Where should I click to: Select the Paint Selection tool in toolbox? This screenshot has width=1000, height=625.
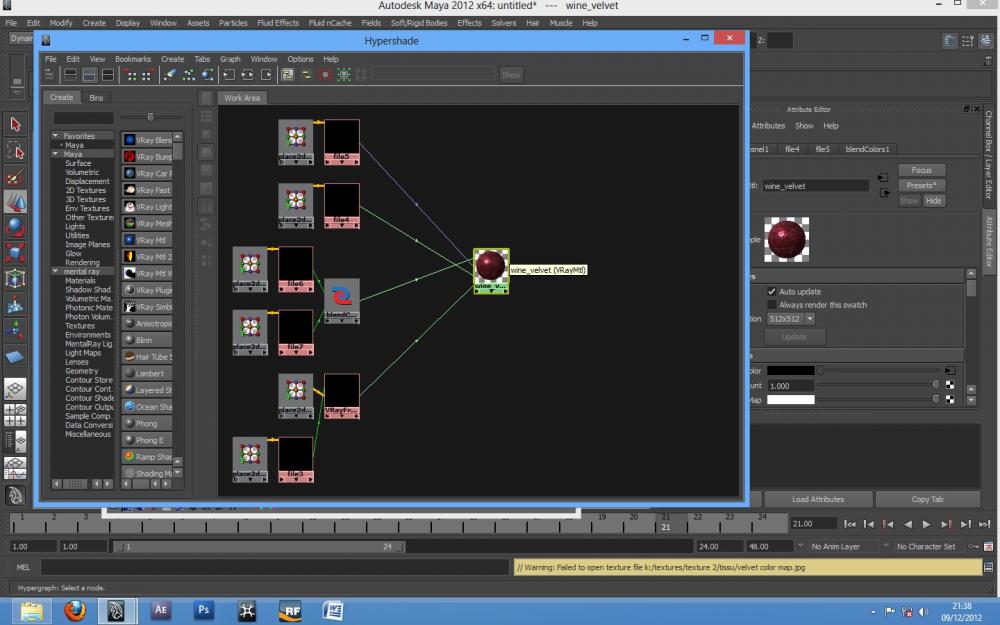15,176
